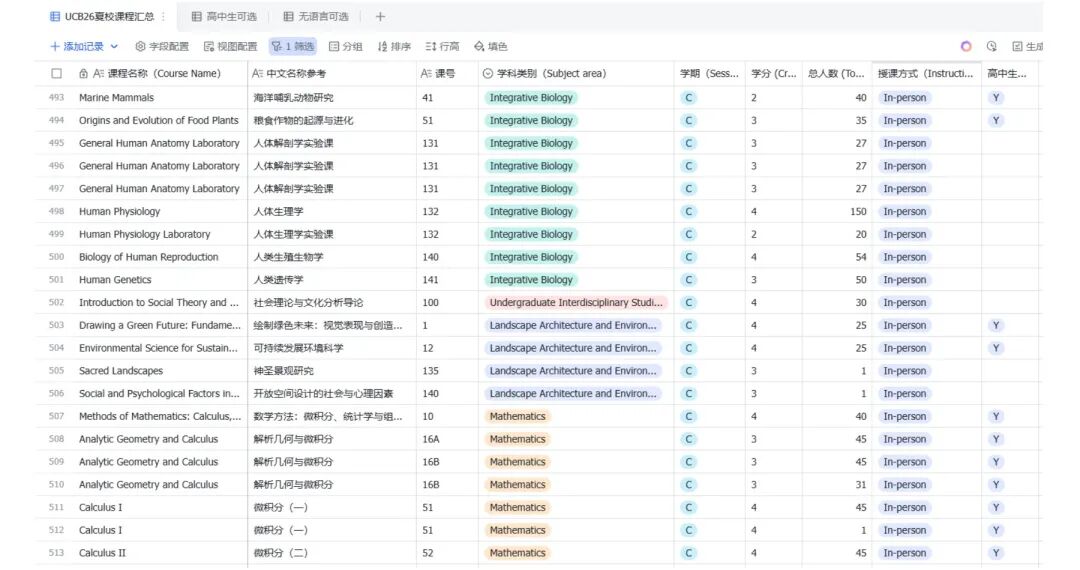
Task: Select the Marine Mammals course name cell
Action: point(116,98)
